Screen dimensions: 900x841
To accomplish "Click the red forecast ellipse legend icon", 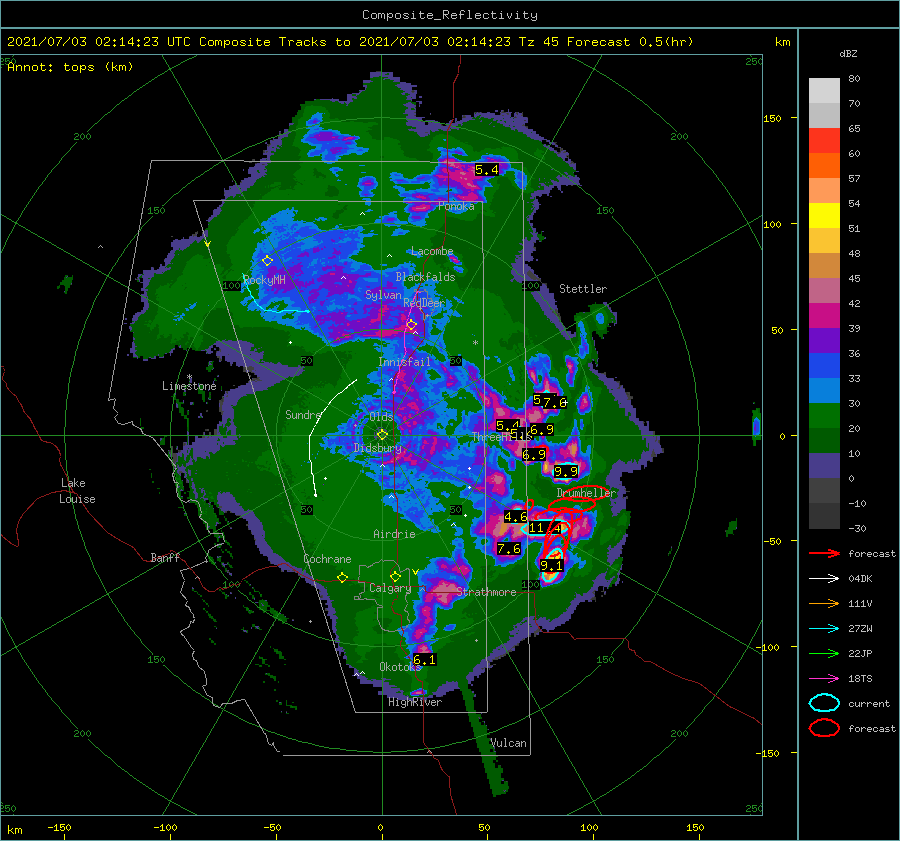I will [824, 728].
